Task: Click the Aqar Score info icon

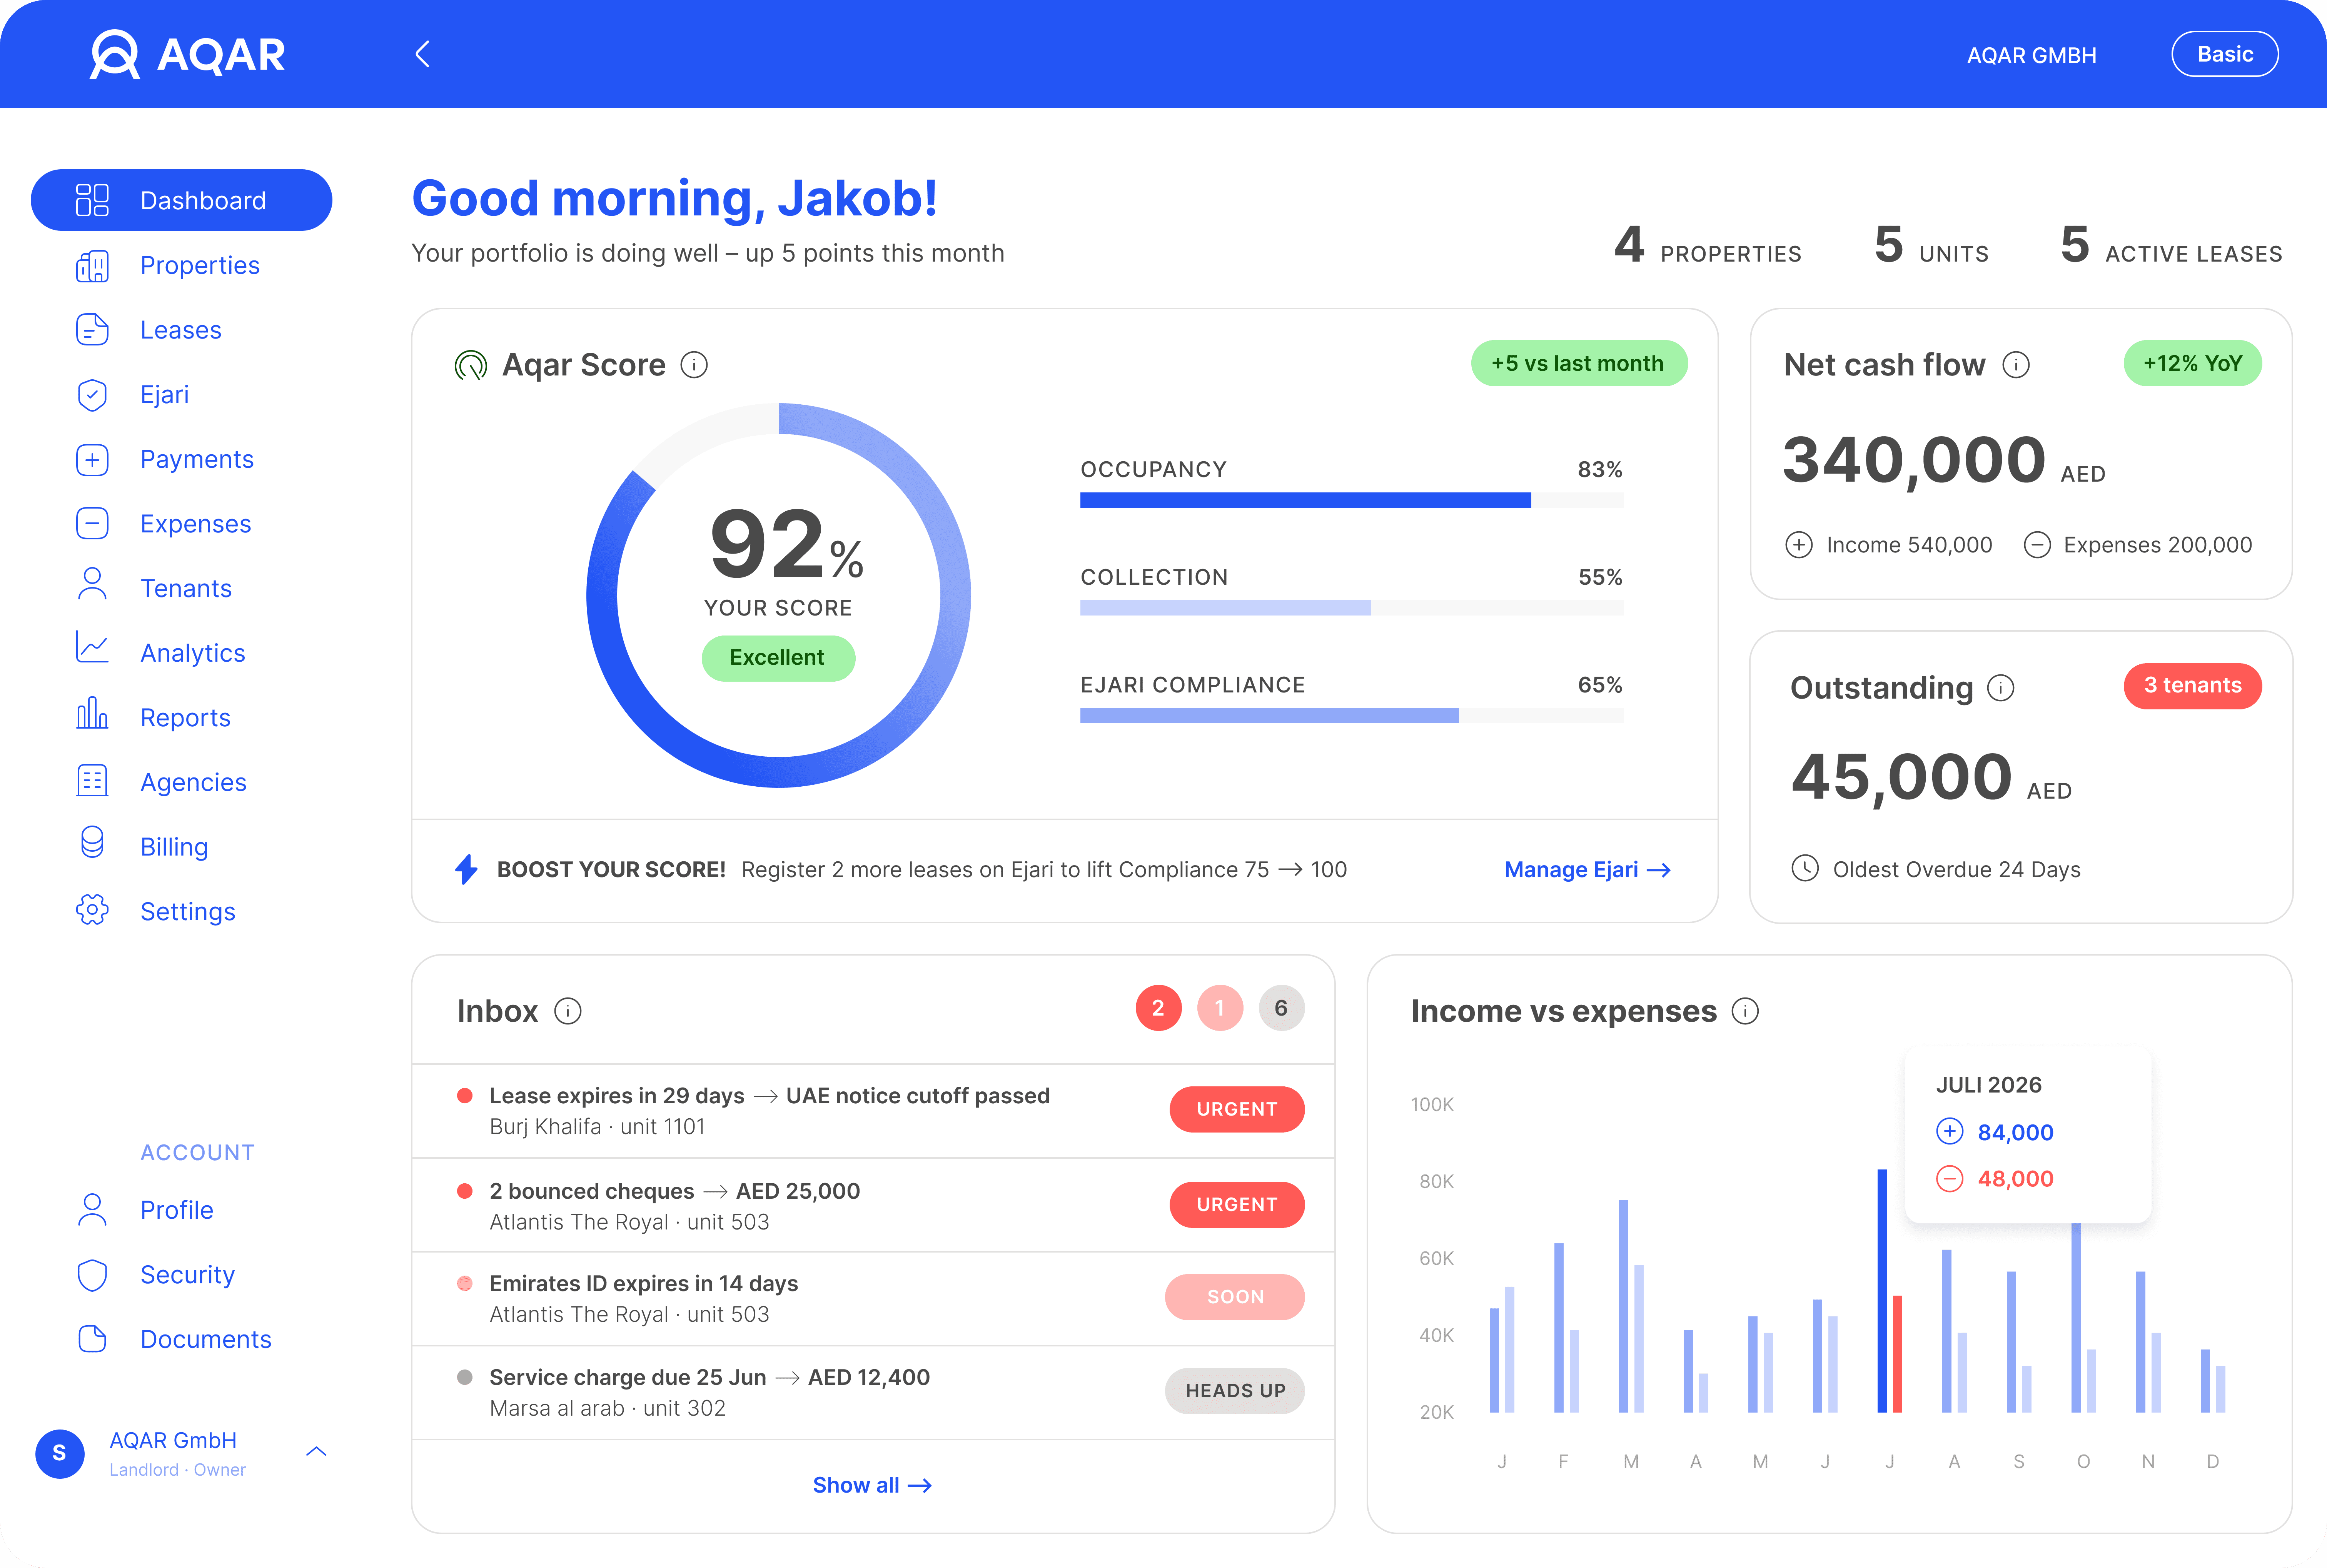Action: [x=694, y=365]
